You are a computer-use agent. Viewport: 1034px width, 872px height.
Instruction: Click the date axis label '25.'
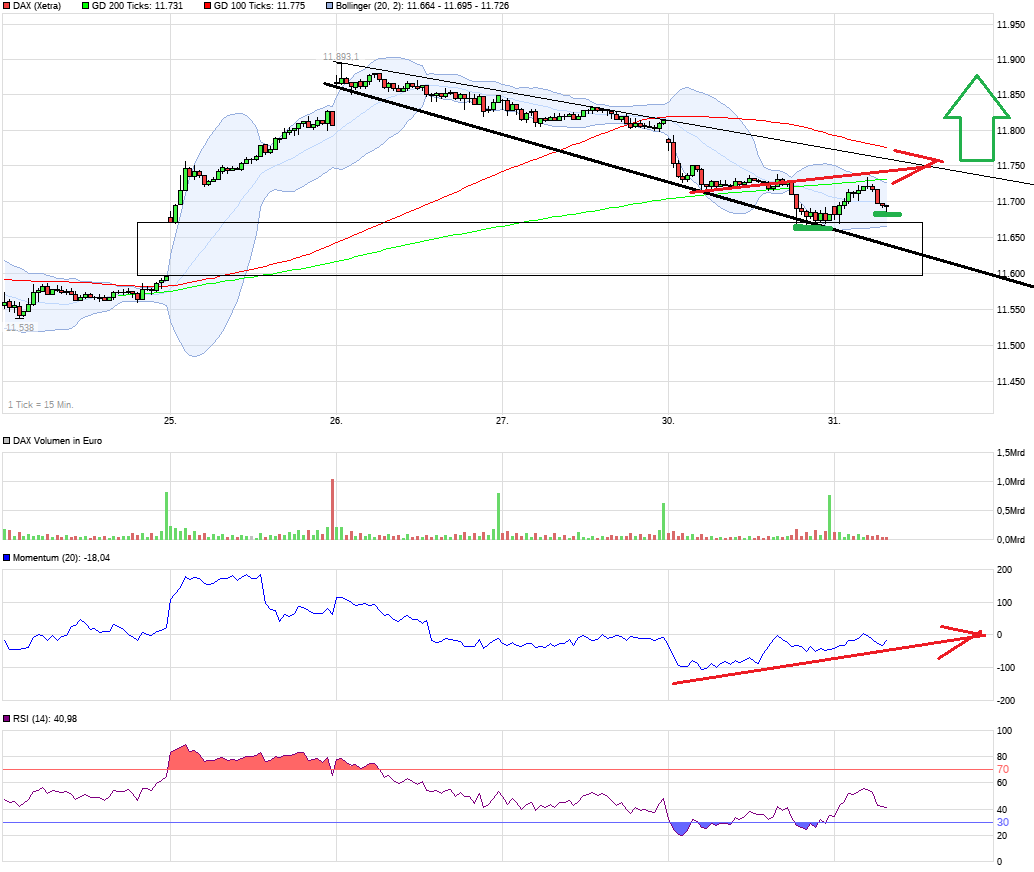170,421
